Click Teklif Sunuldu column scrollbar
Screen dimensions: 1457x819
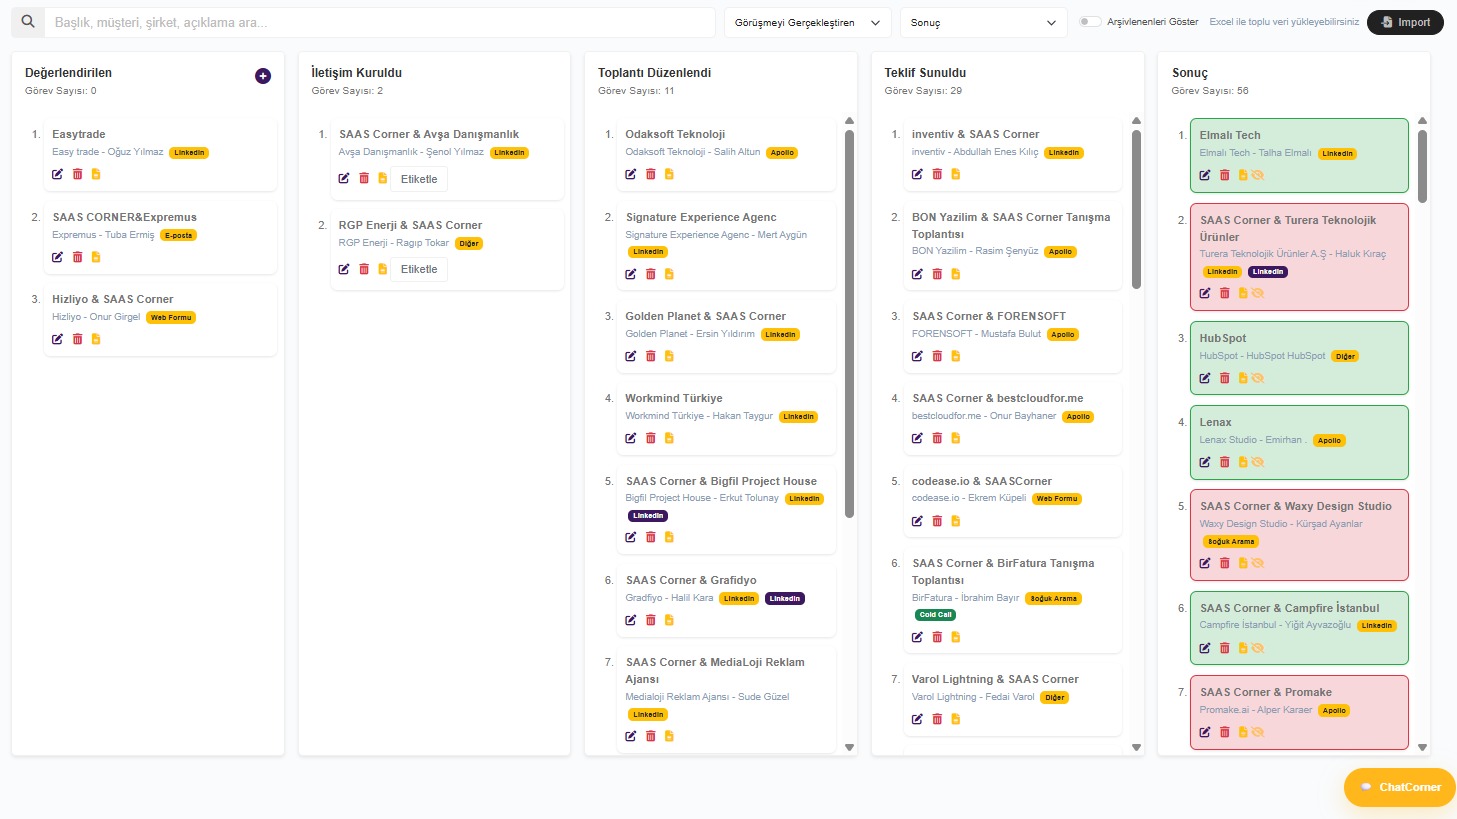[x=1136, y=210]
